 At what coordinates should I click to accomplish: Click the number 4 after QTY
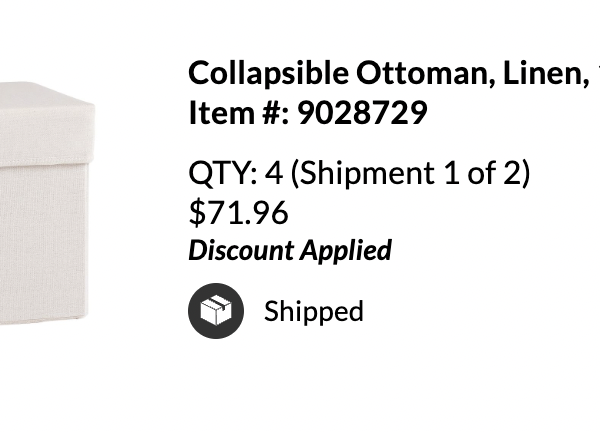click(x=274, y=173)
